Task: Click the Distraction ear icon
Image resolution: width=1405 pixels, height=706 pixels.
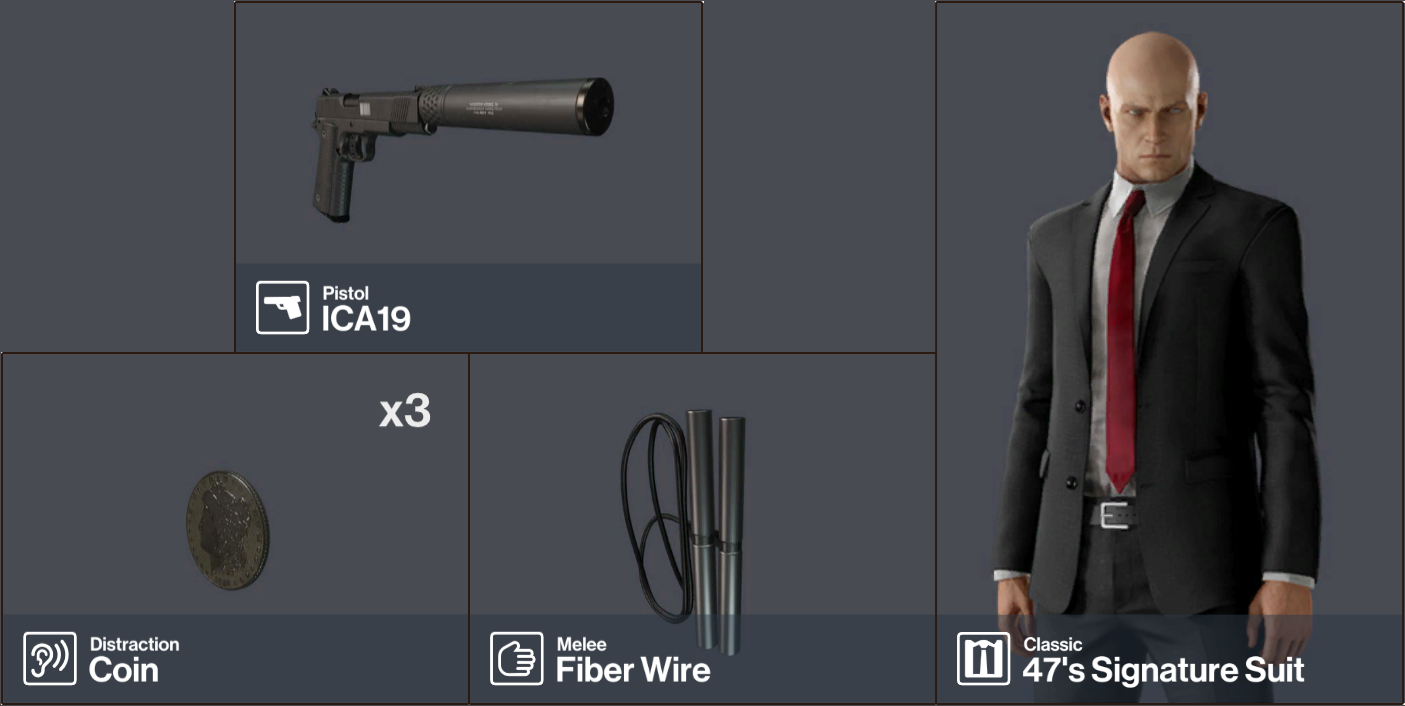Action: click(50, 659)
